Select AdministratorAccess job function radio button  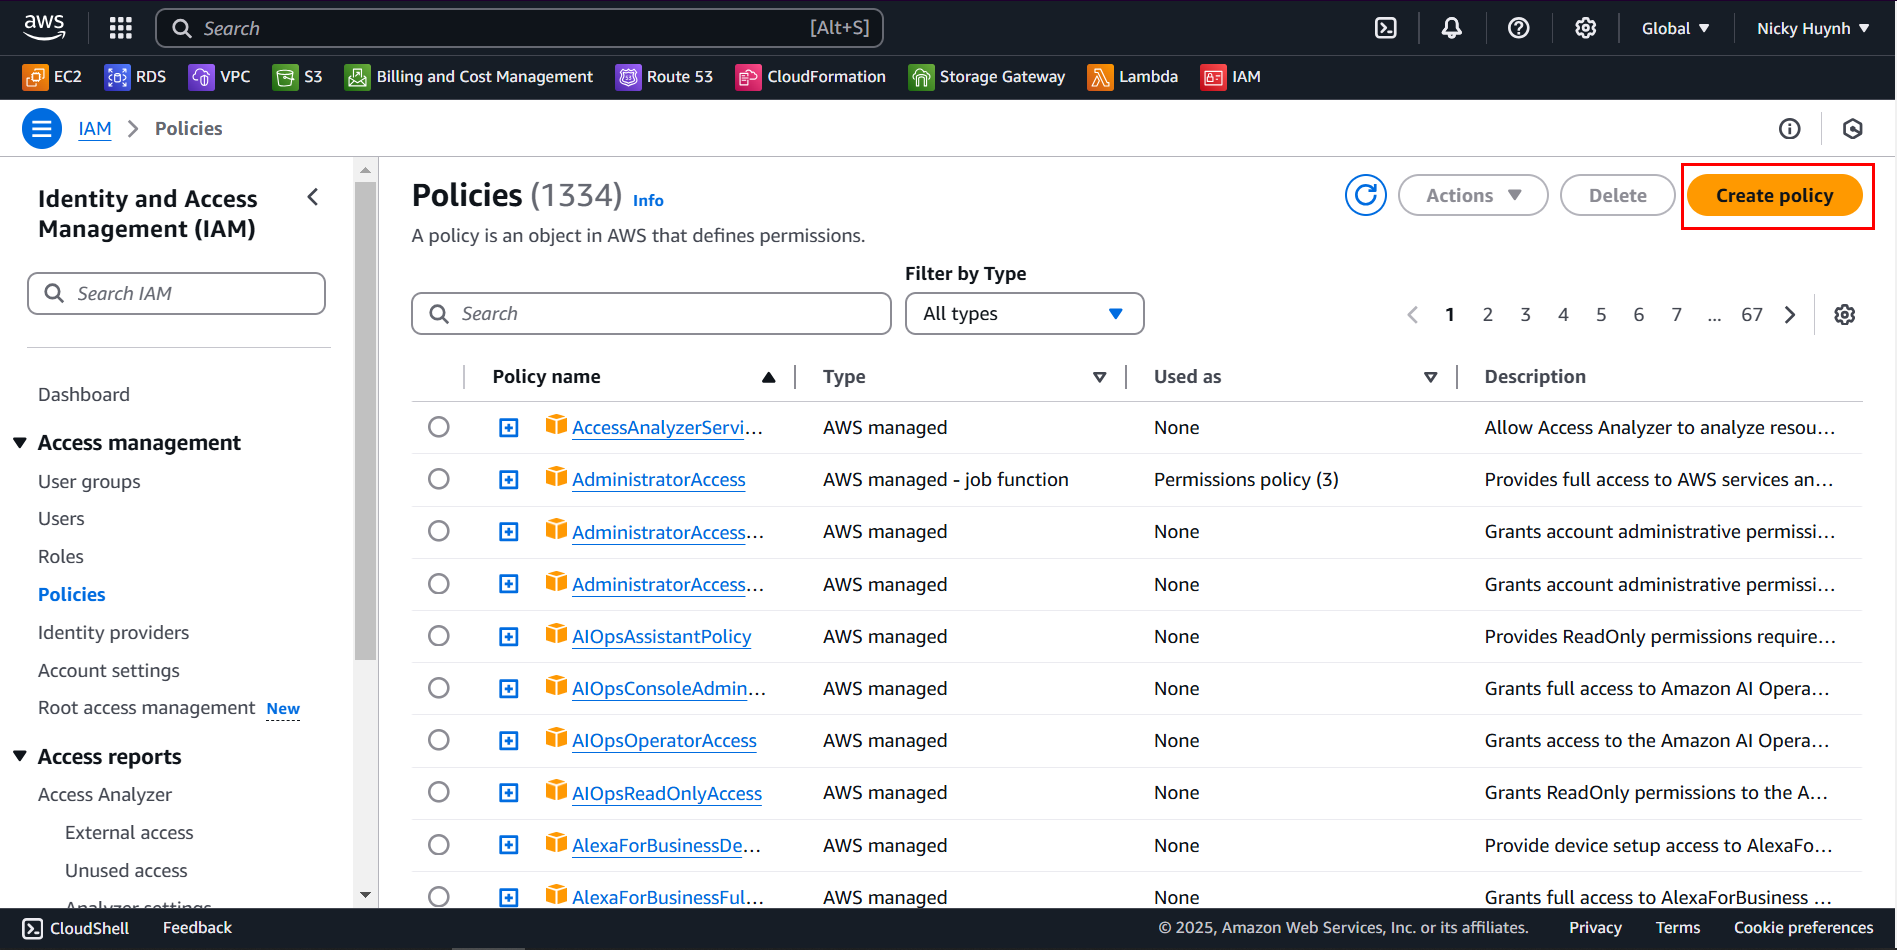439,479
